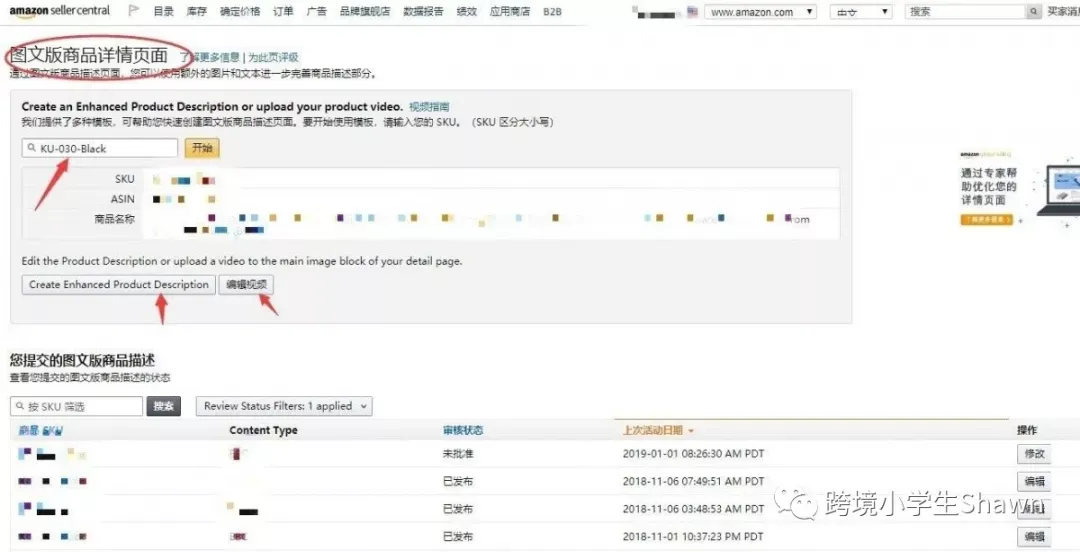Viewport: 1080px width, 552px height.
Task: Focus the top 搜索 search field
Action: click(x=965, y=12)
